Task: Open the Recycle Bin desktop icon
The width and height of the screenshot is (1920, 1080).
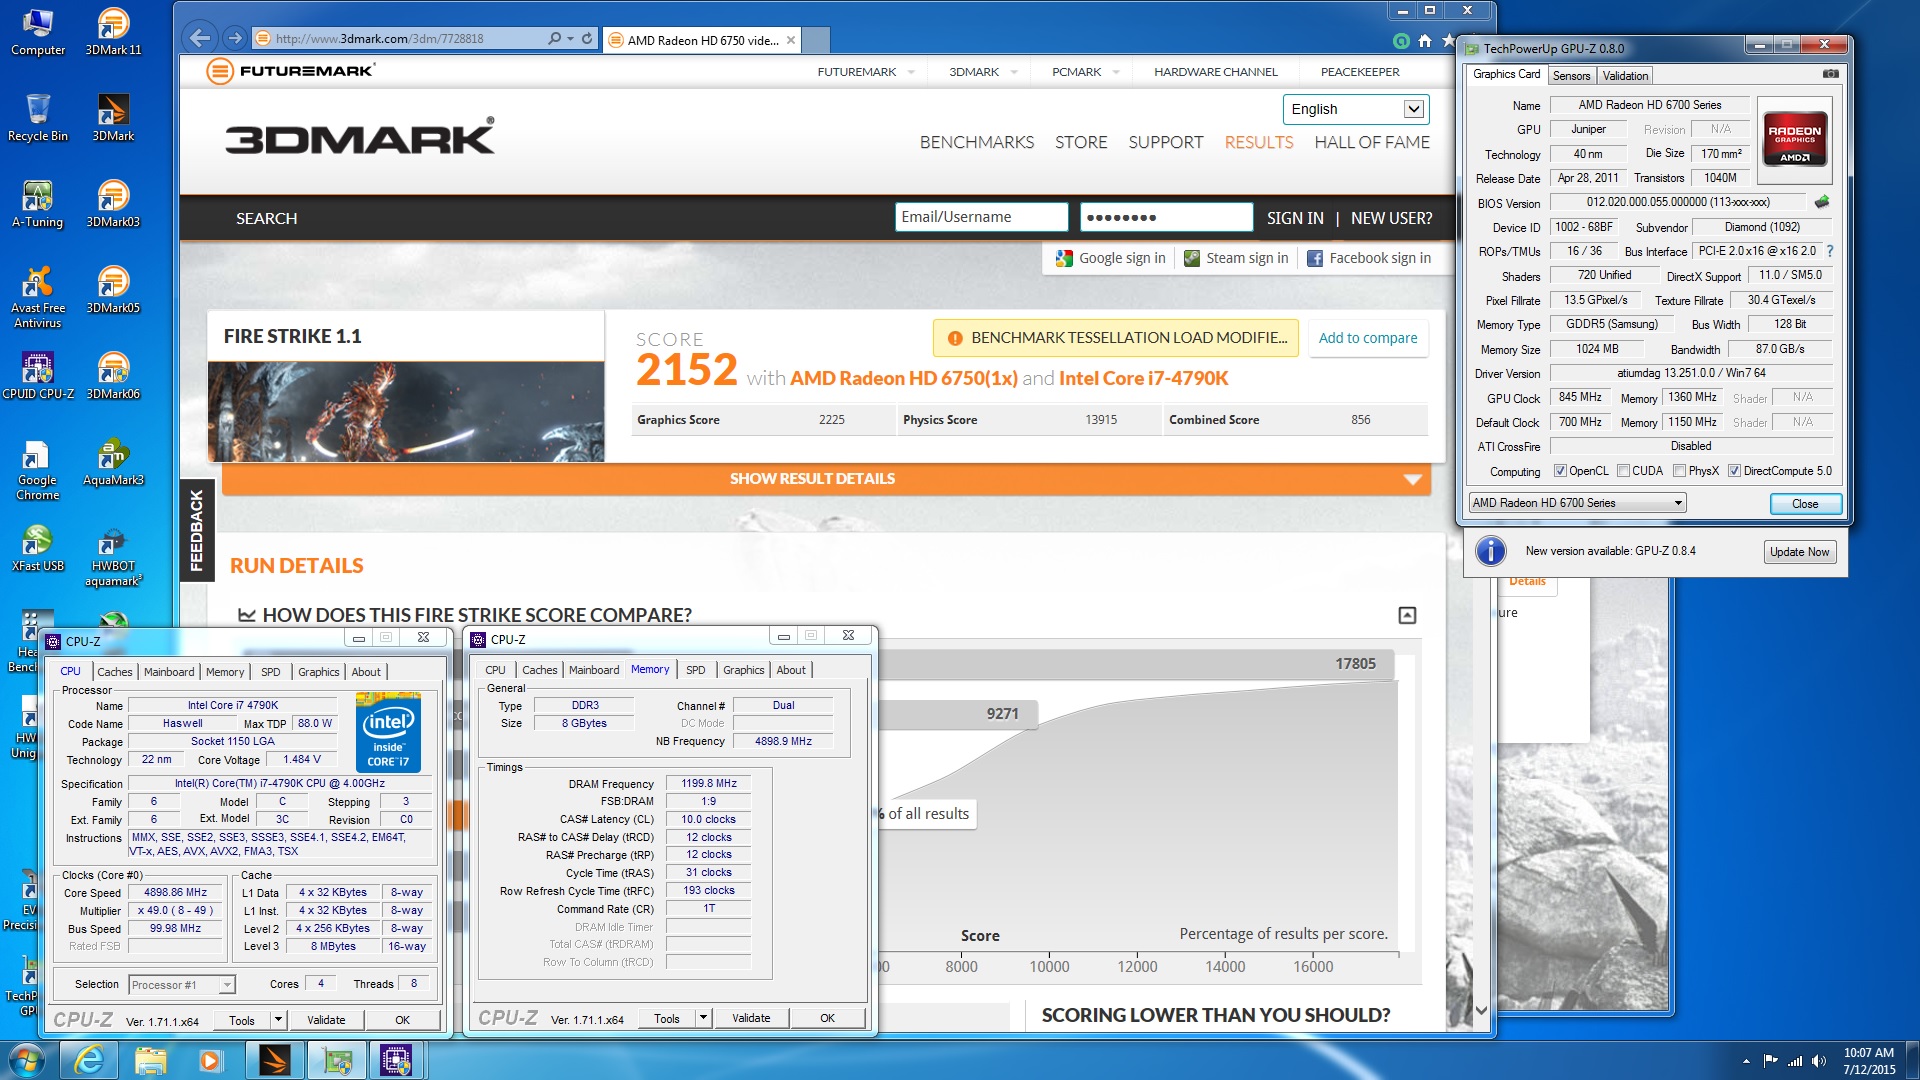Action: (38, 117)
